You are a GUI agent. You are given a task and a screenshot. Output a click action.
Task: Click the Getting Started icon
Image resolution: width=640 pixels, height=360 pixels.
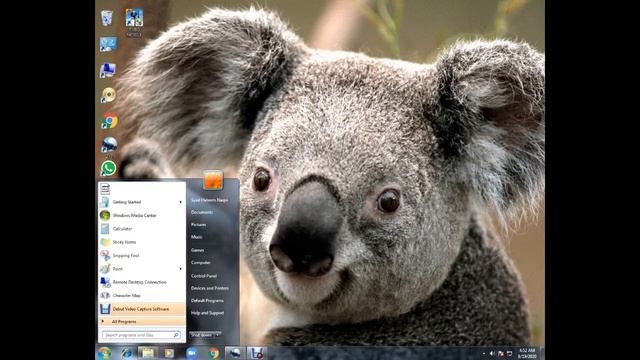(105, 202)
